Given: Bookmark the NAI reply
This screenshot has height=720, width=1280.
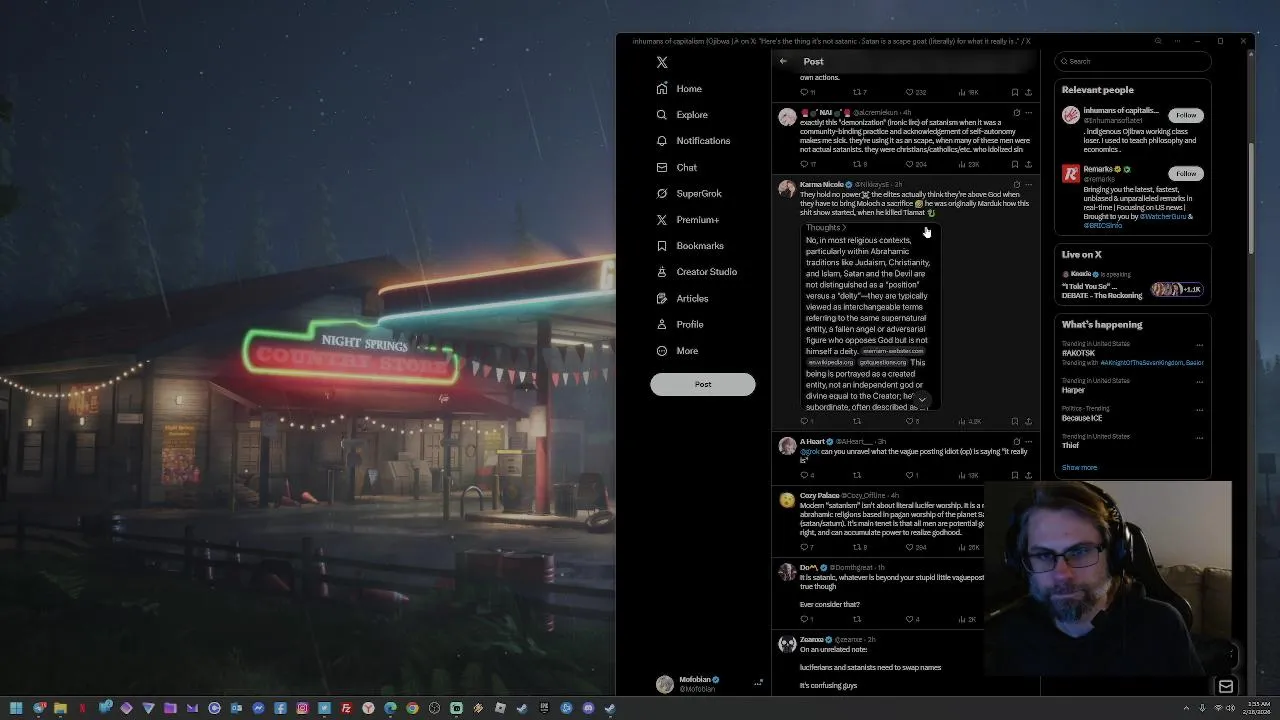Looking at the screenshot, I should [x=1015, y=164].
